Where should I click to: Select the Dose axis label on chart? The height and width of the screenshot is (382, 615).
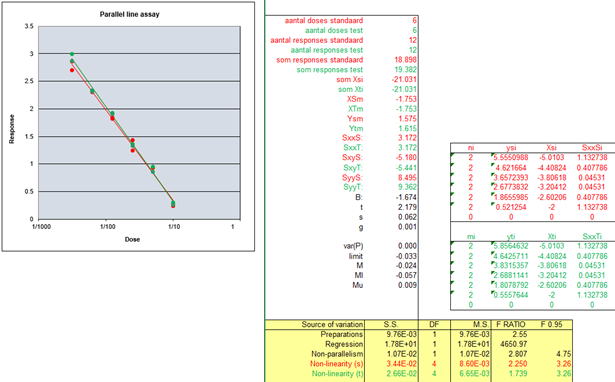tap(132, 239)
